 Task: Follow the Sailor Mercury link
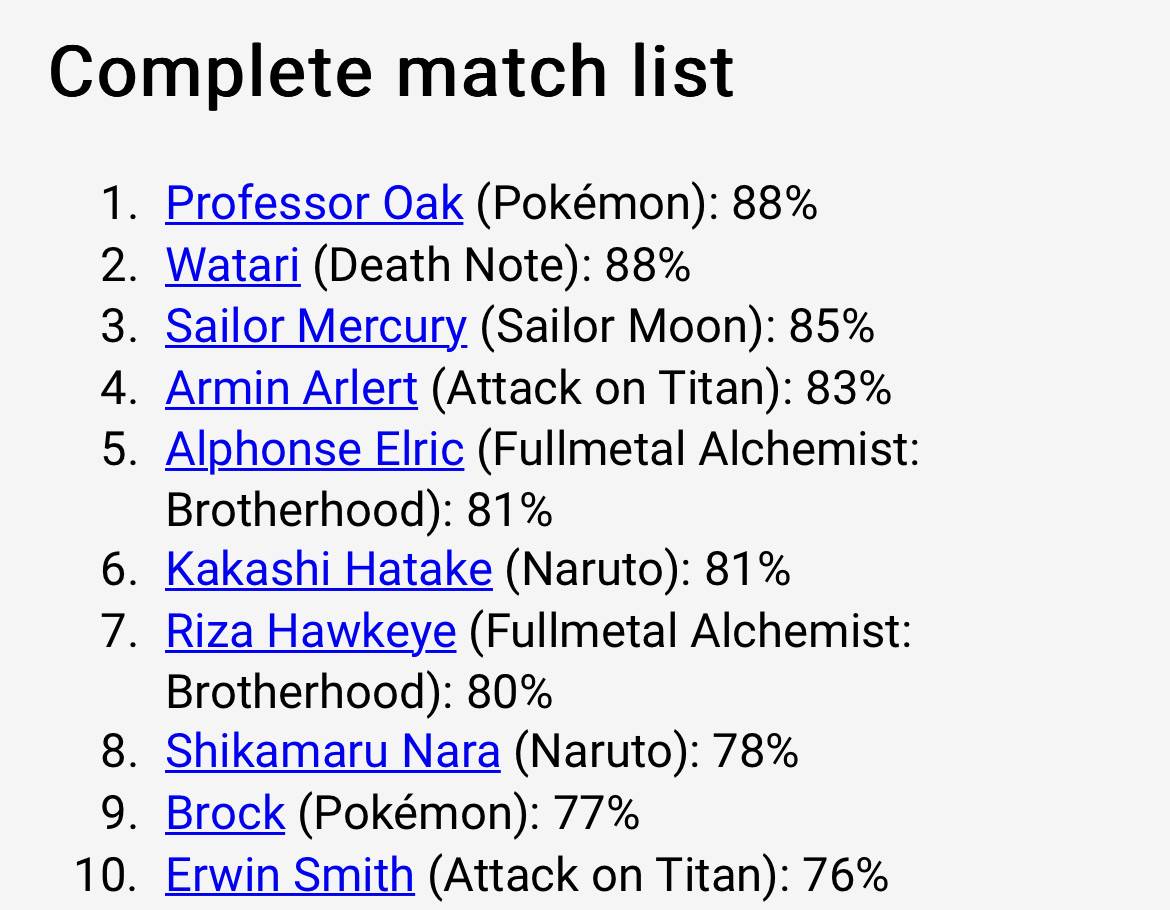[316, 327]
